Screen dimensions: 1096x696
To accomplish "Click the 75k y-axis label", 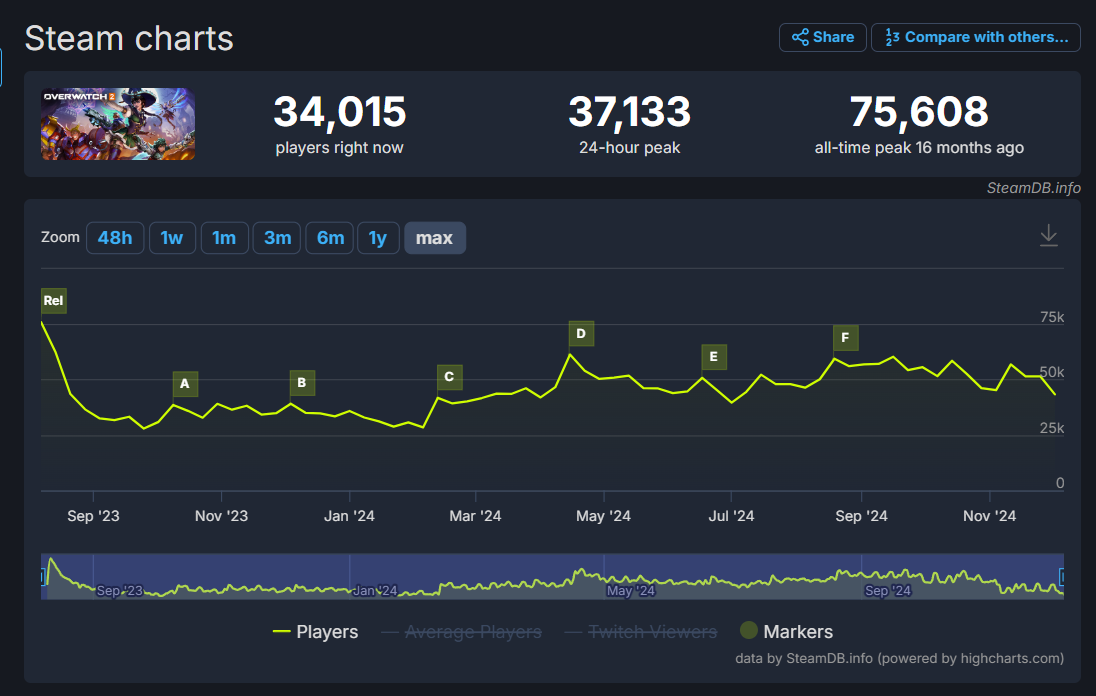I will [1052, 317].
